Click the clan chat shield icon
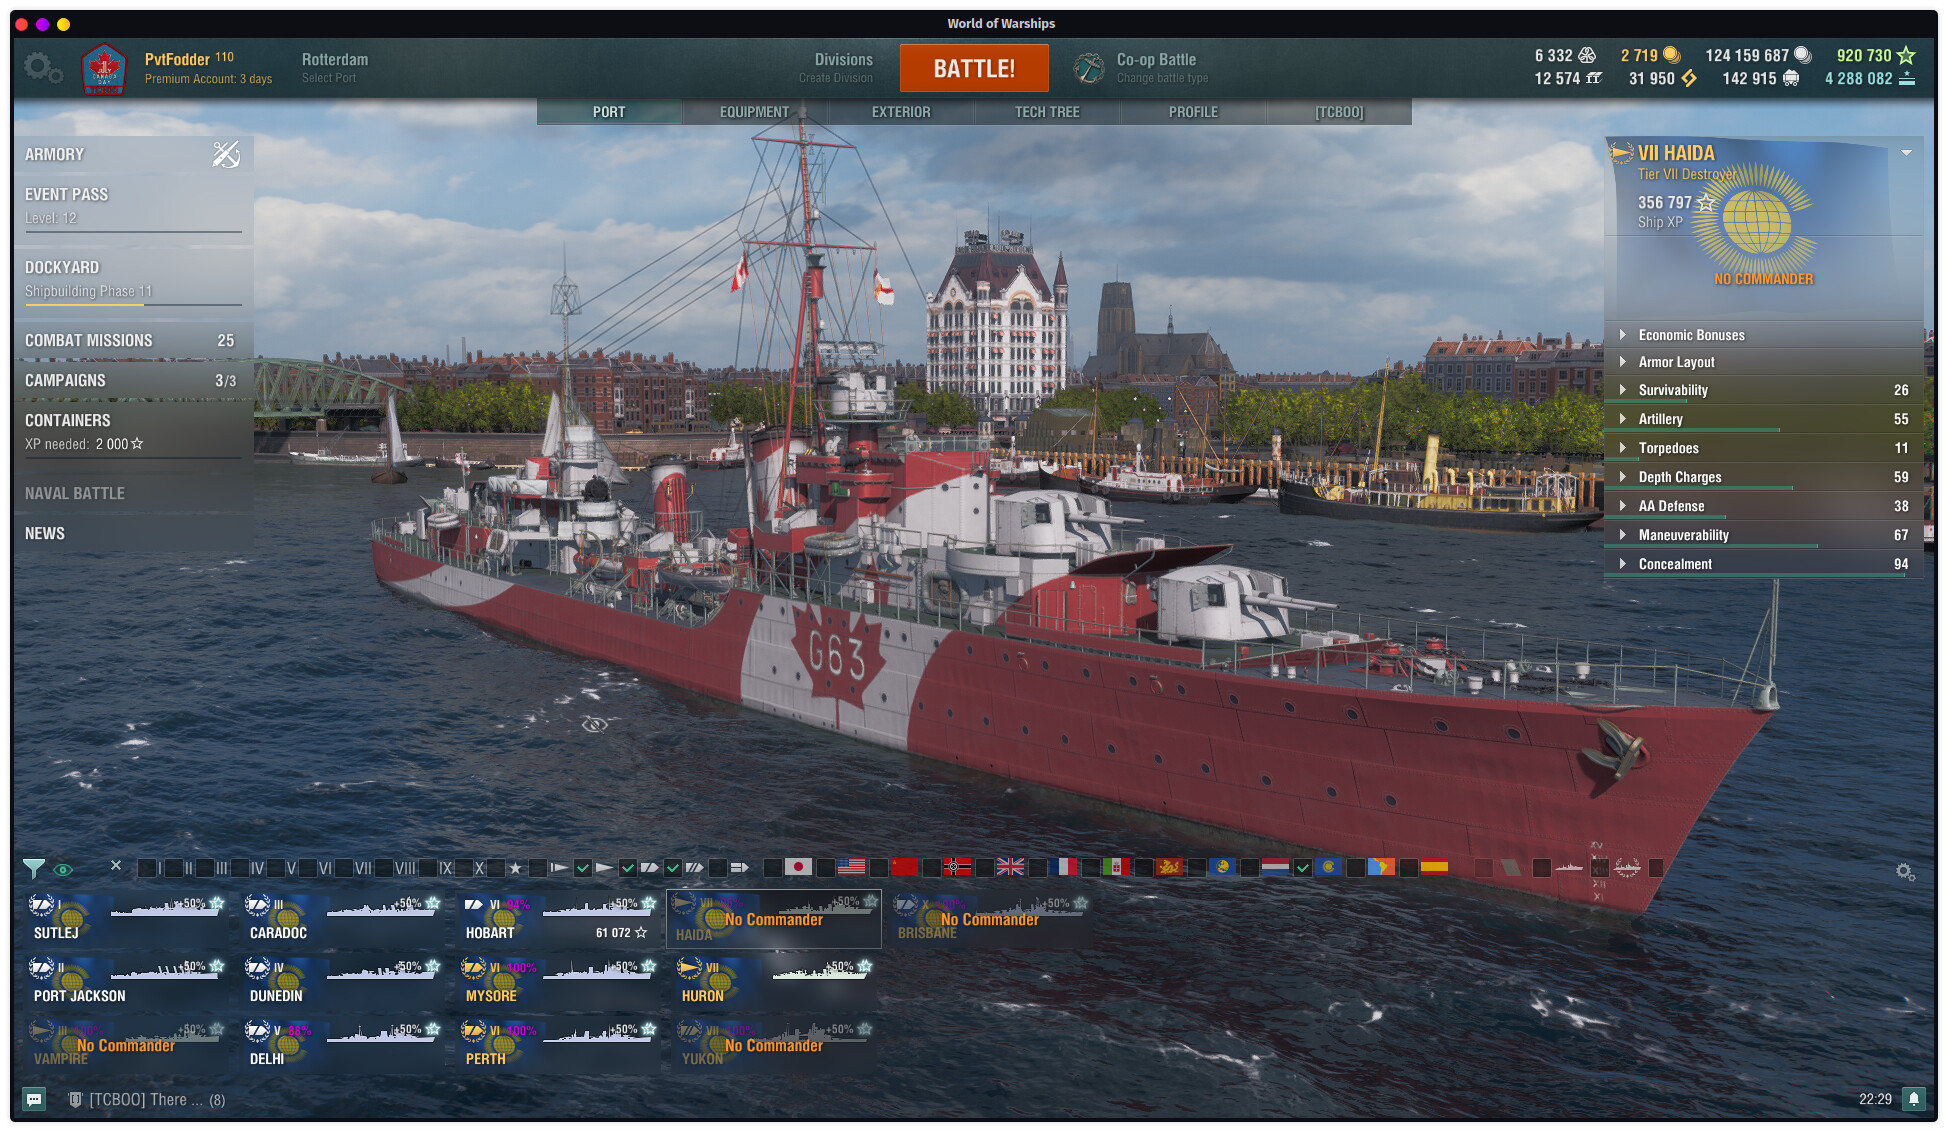The width and height of the screenshot is (1948, 1132). point(75,1099)
